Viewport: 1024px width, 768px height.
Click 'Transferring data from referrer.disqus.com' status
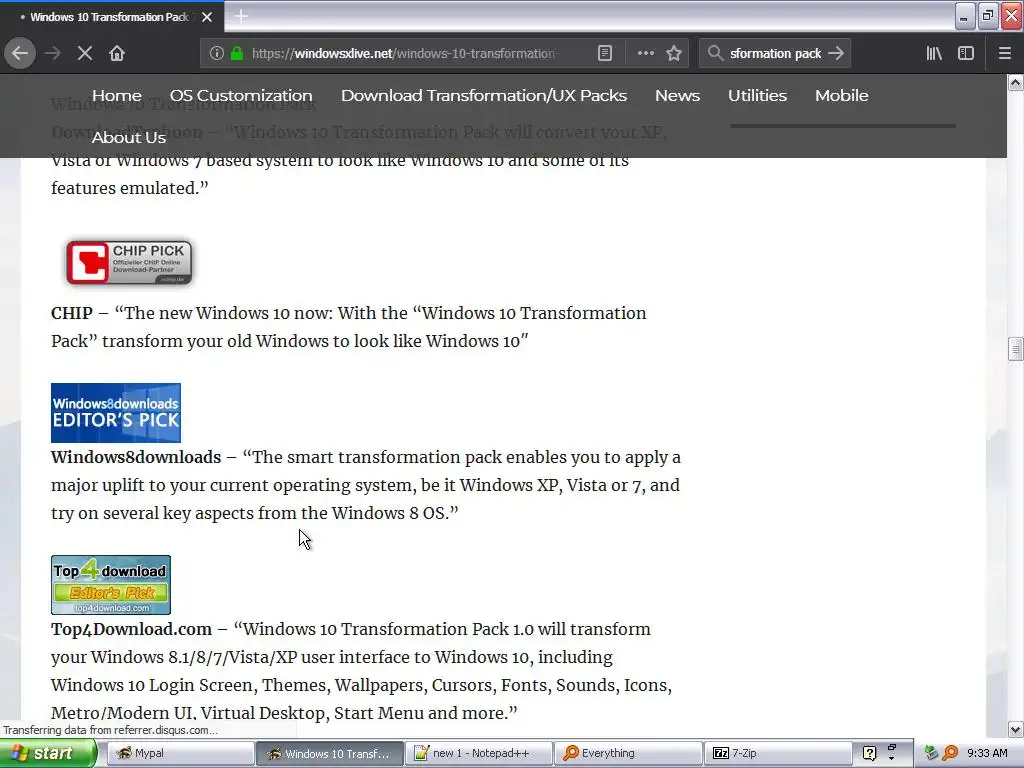pyautogui.click(x=110, y=730)
